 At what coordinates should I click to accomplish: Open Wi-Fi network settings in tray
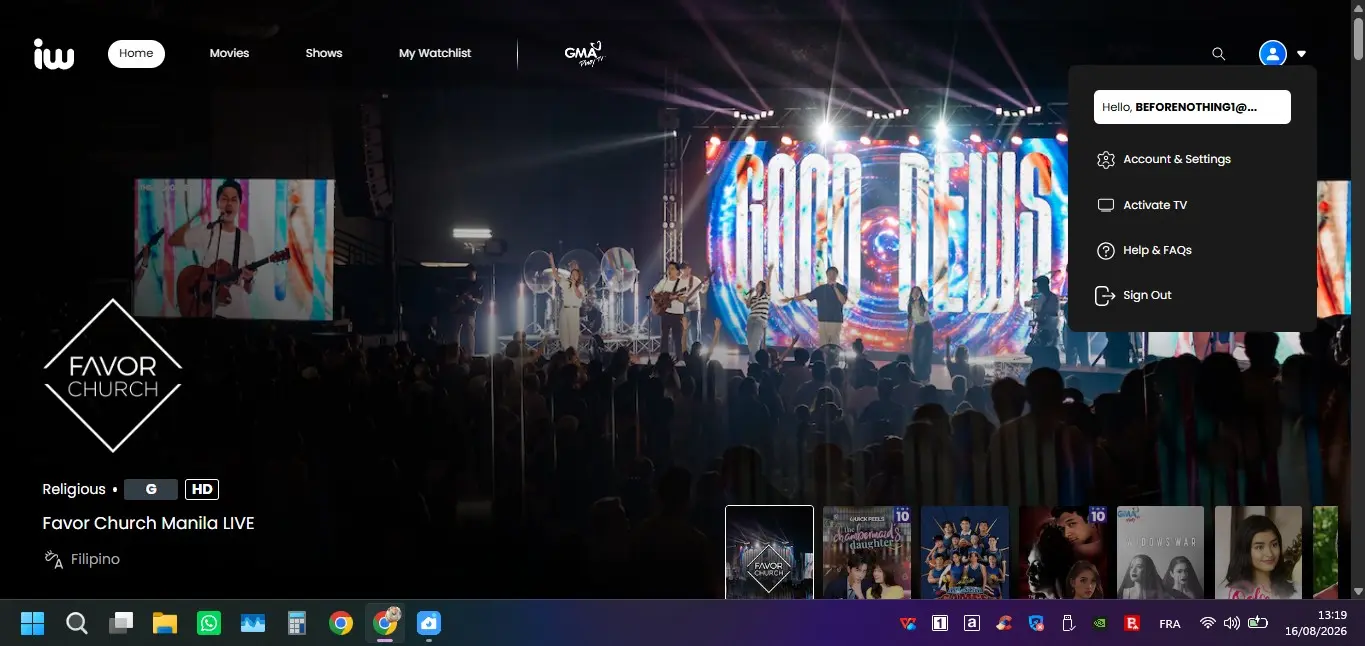1208,623
